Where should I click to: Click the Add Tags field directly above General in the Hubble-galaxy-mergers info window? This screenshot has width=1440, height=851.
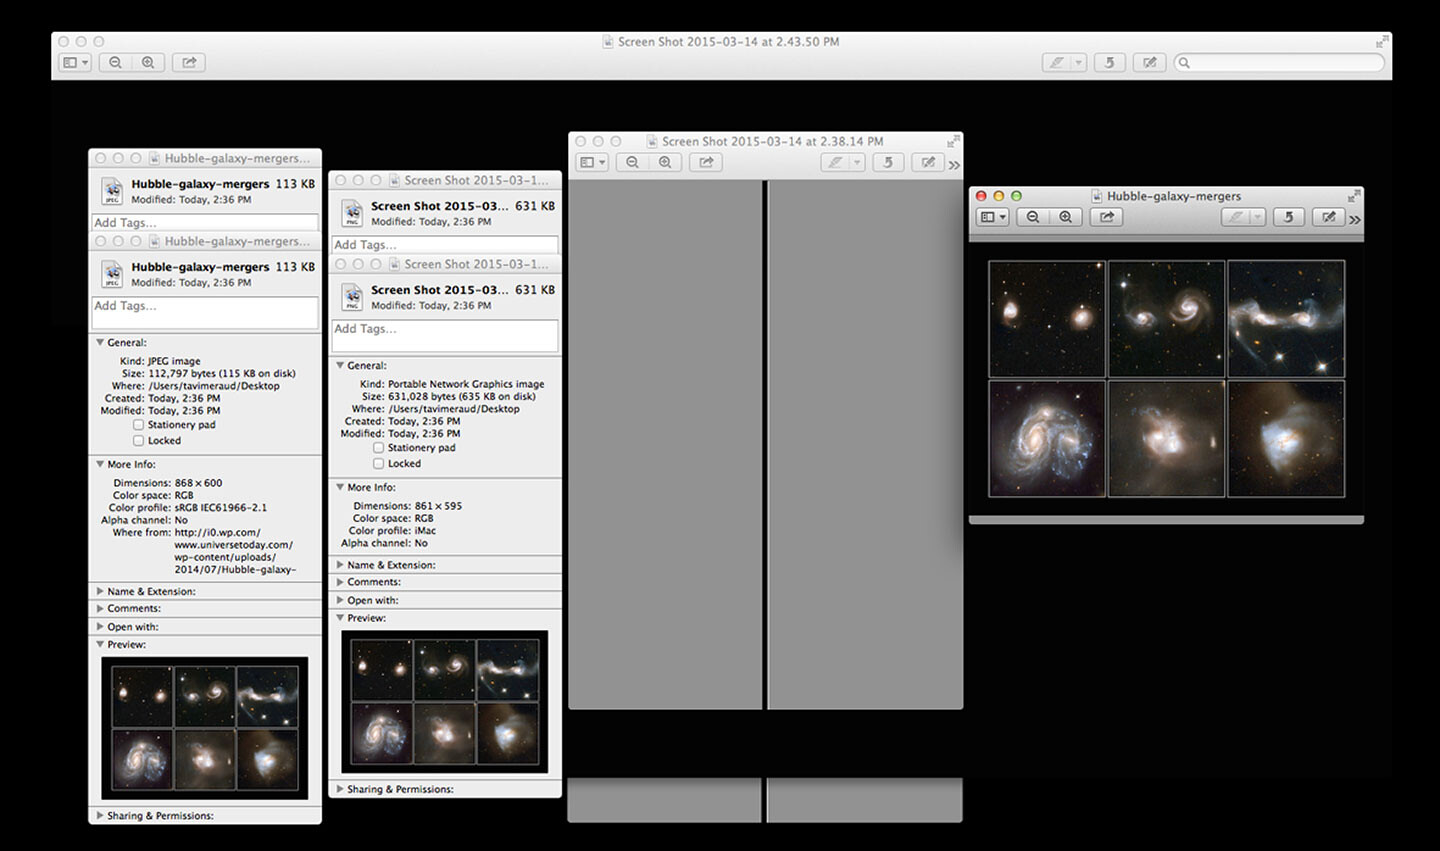click(x=205, y=312)
